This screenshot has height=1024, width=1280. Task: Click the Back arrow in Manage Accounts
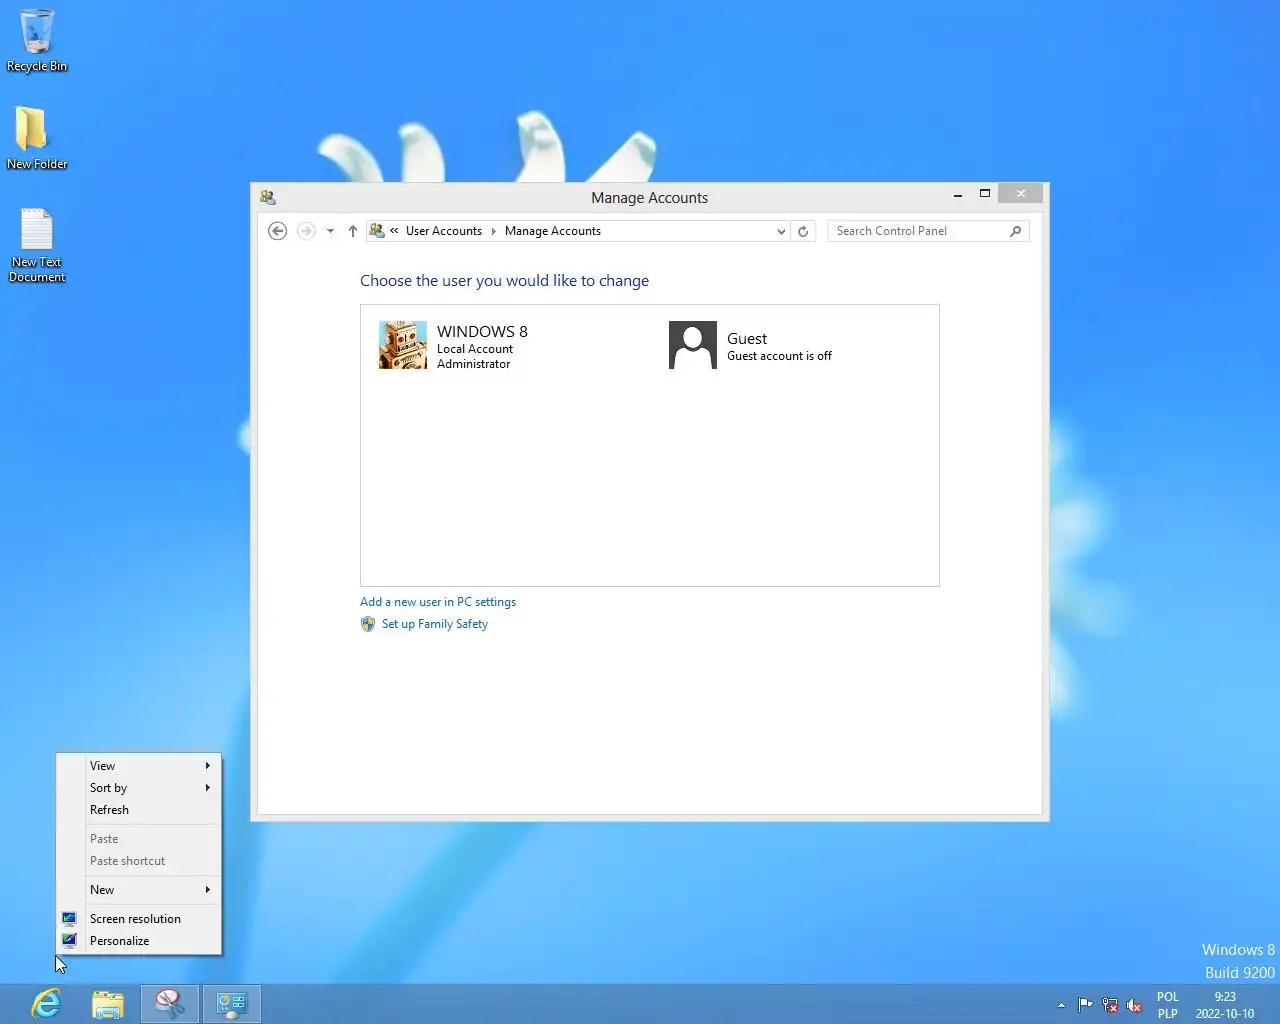(x=278, y=231)
